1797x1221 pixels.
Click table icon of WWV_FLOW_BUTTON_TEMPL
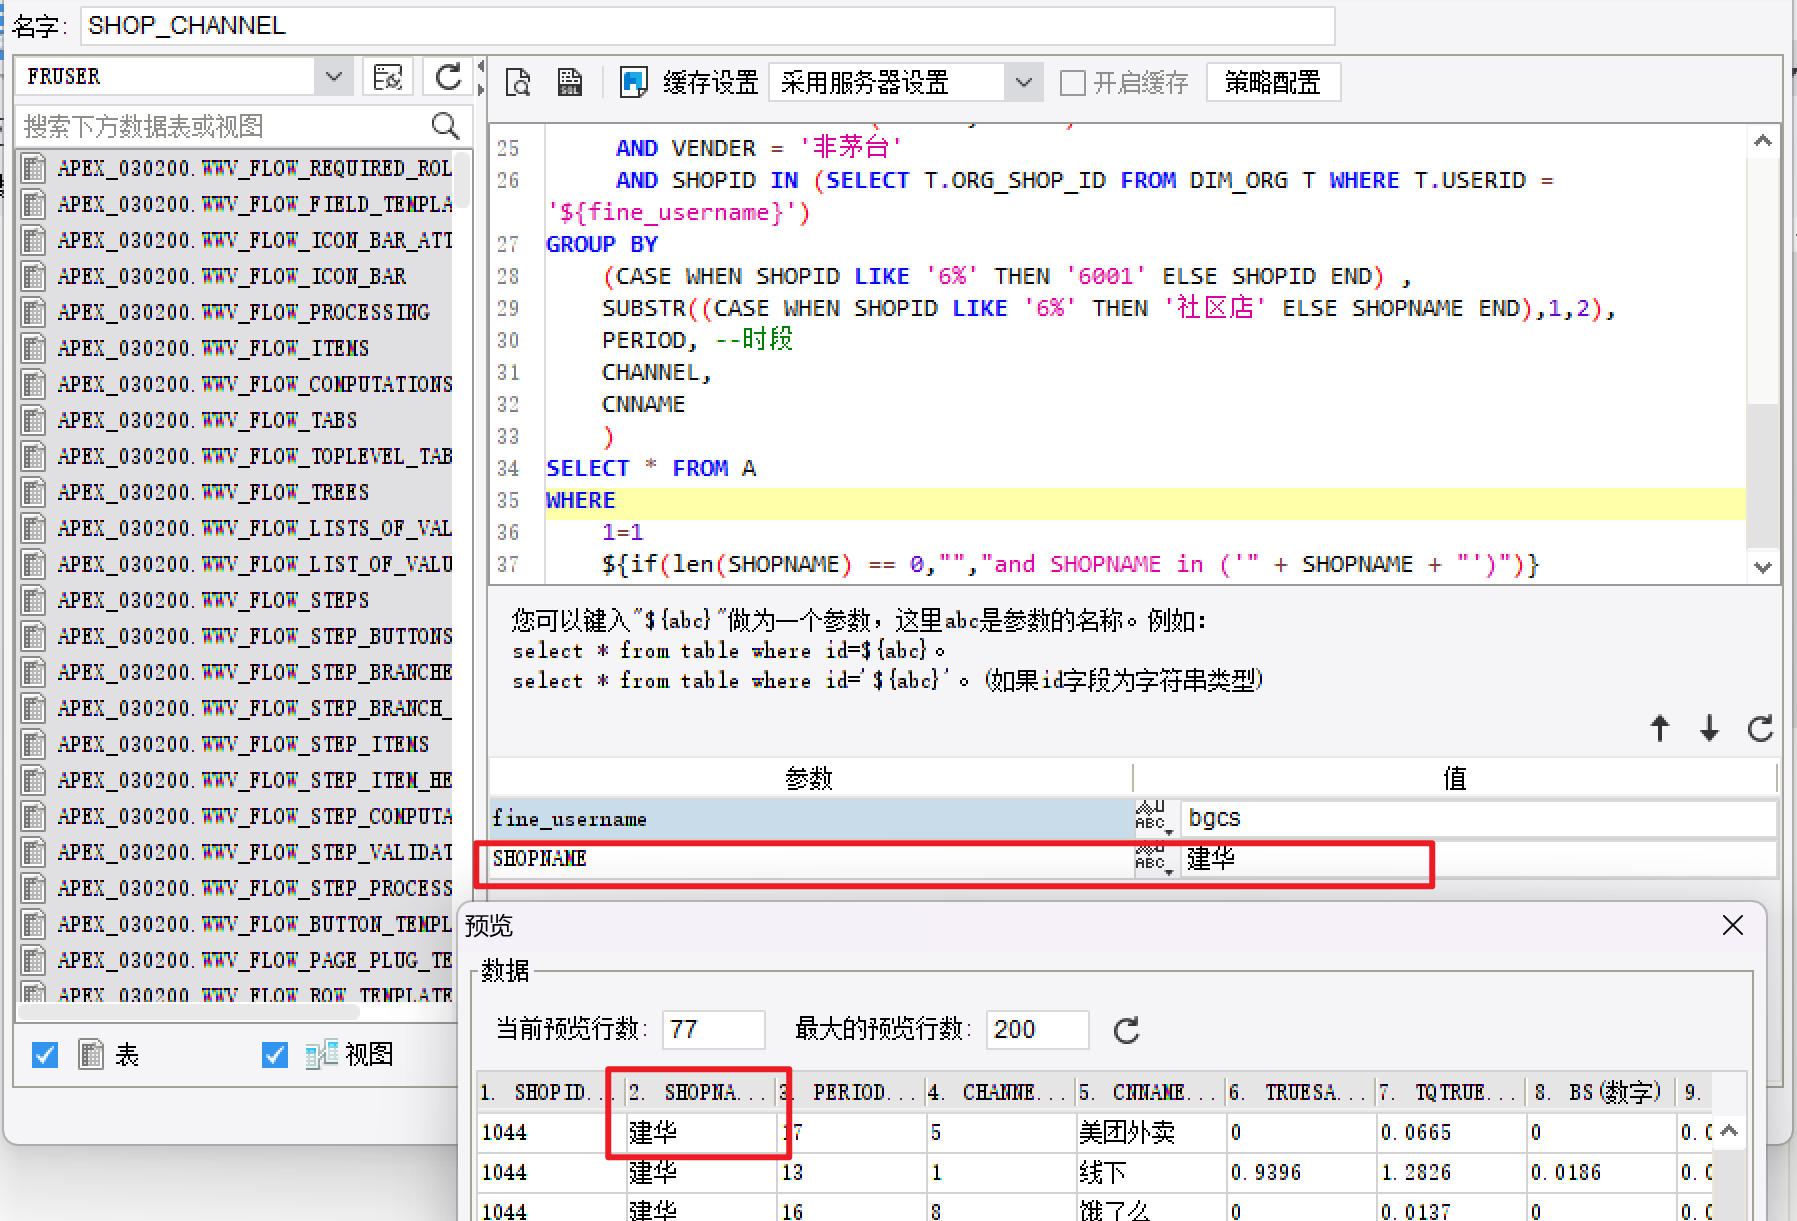point(34,924)
